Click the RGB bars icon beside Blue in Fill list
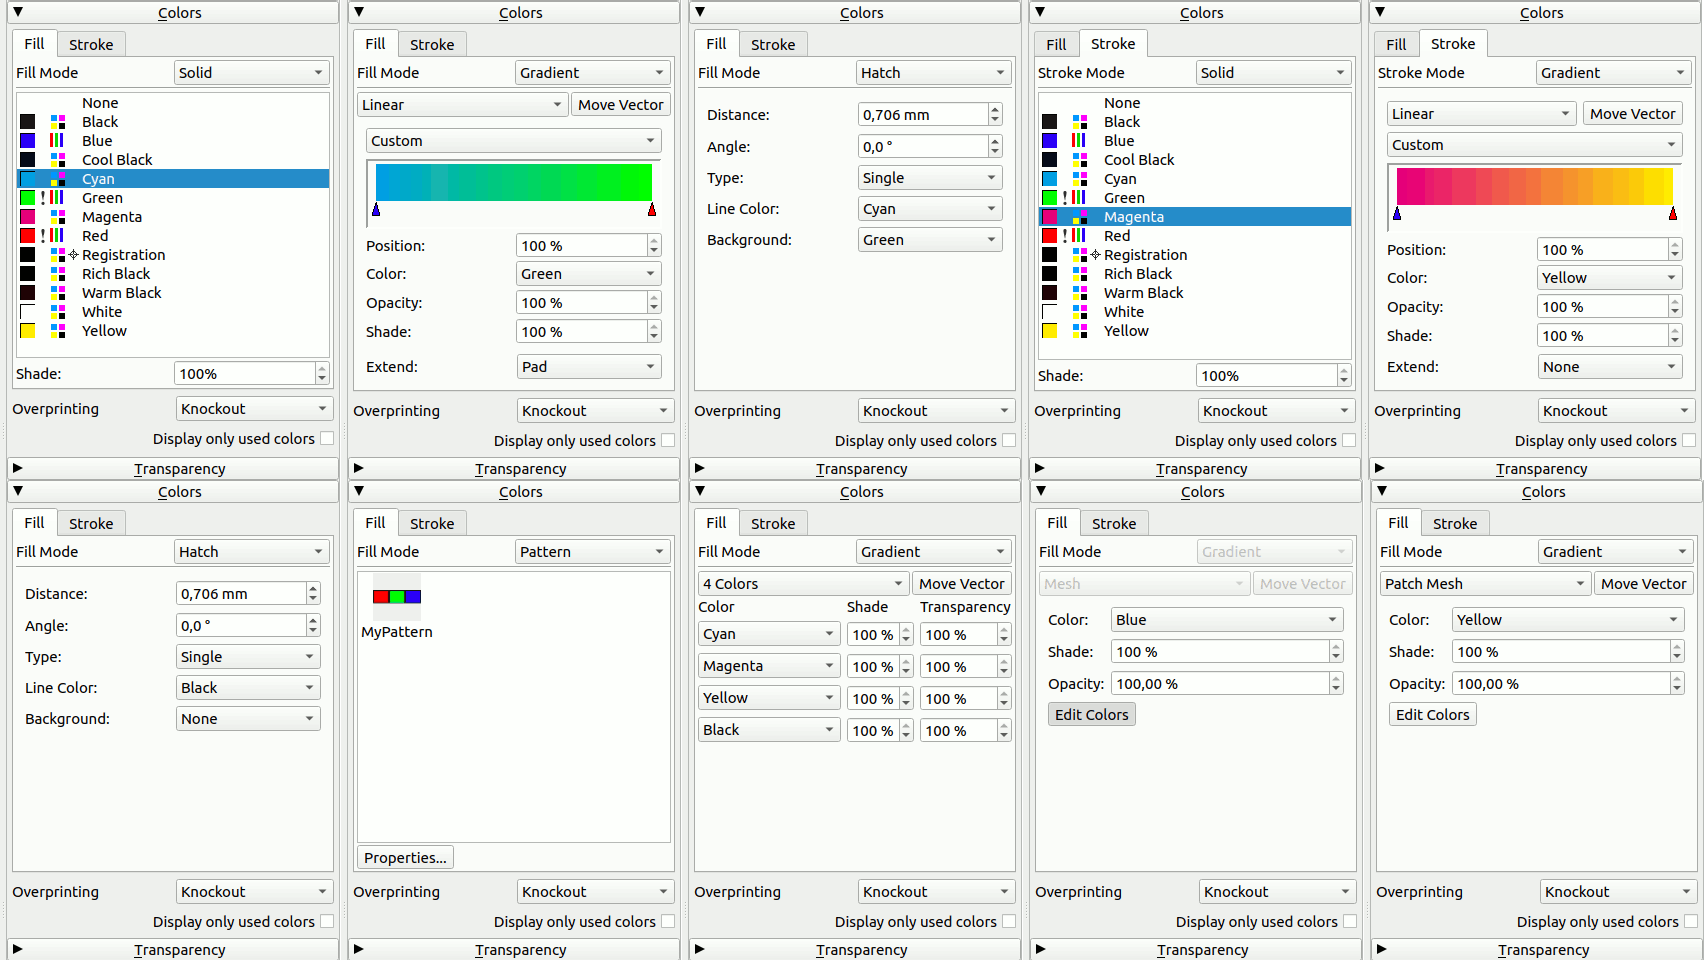The image size is (1705, 960). [x=57, y=141]
